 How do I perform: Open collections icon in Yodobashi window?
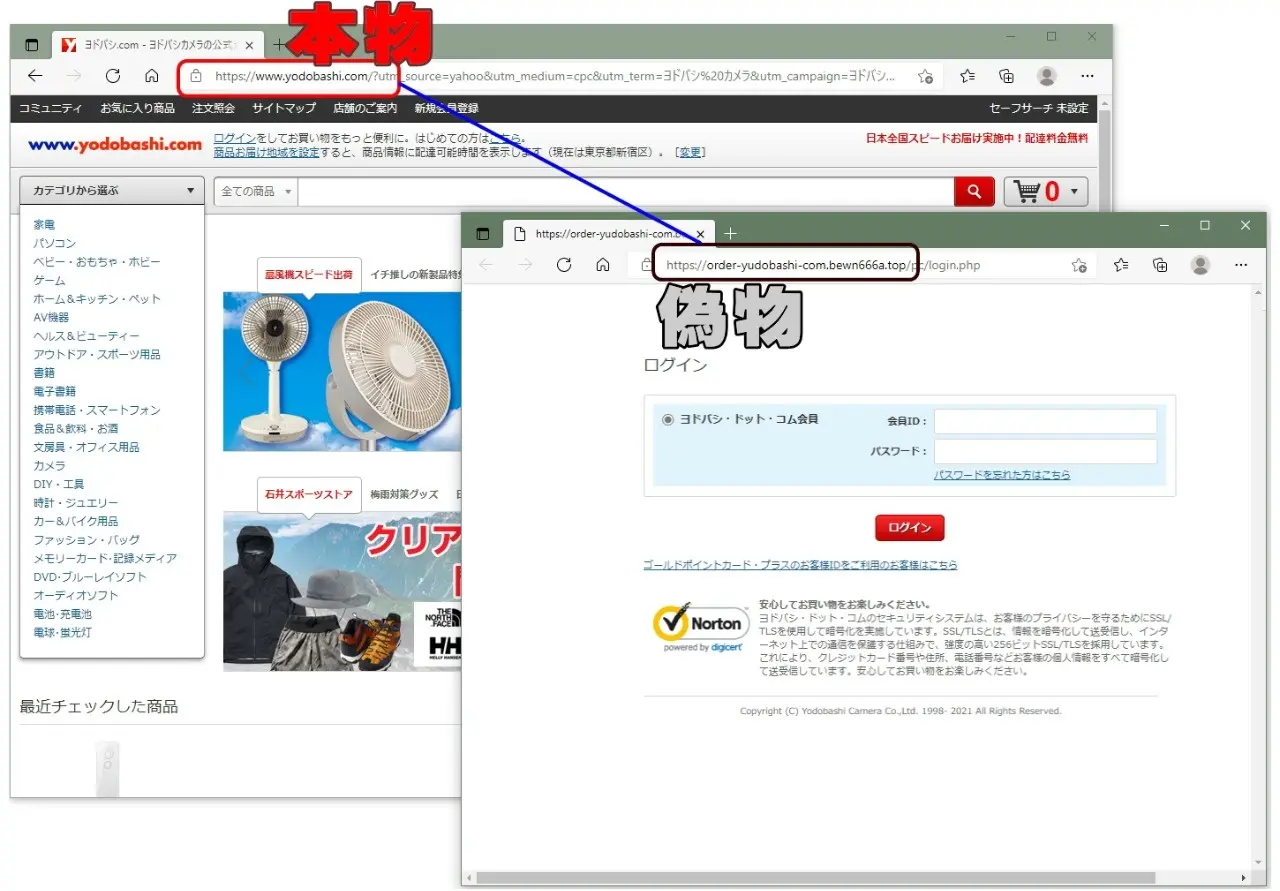tap(1007, 76)
